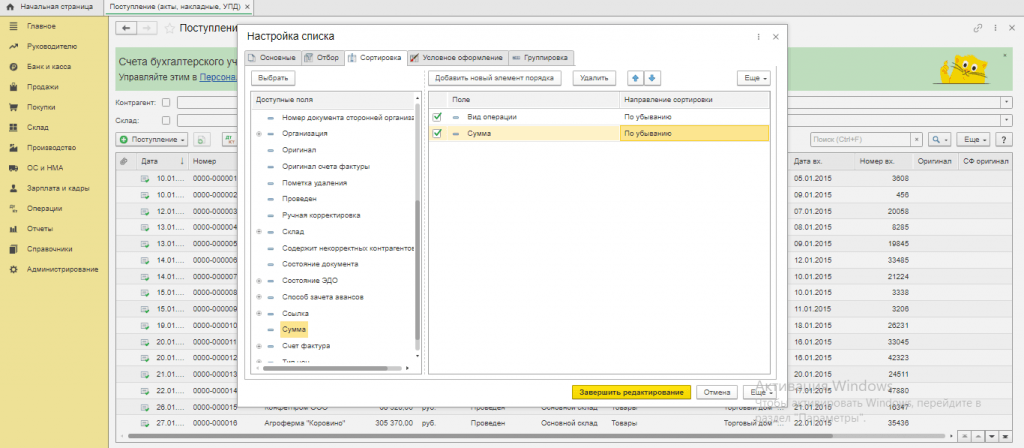Switch to the Отбор tab
The width and height of the screenshot is (1024, 448).
322,58
